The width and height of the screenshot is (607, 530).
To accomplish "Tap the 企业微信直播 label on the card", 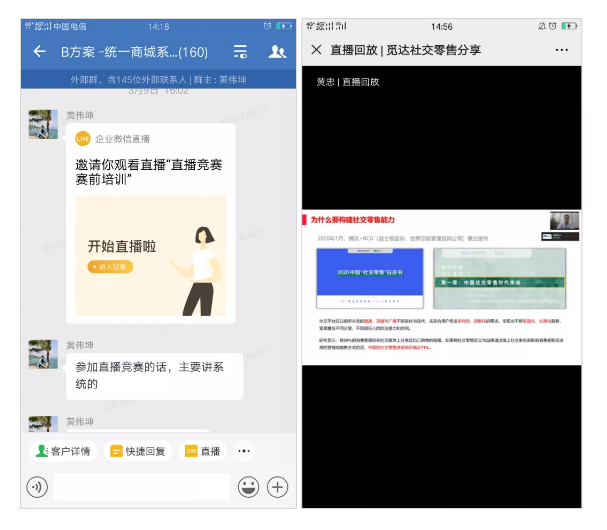I will pyautogui.click(x=122, y=139).
